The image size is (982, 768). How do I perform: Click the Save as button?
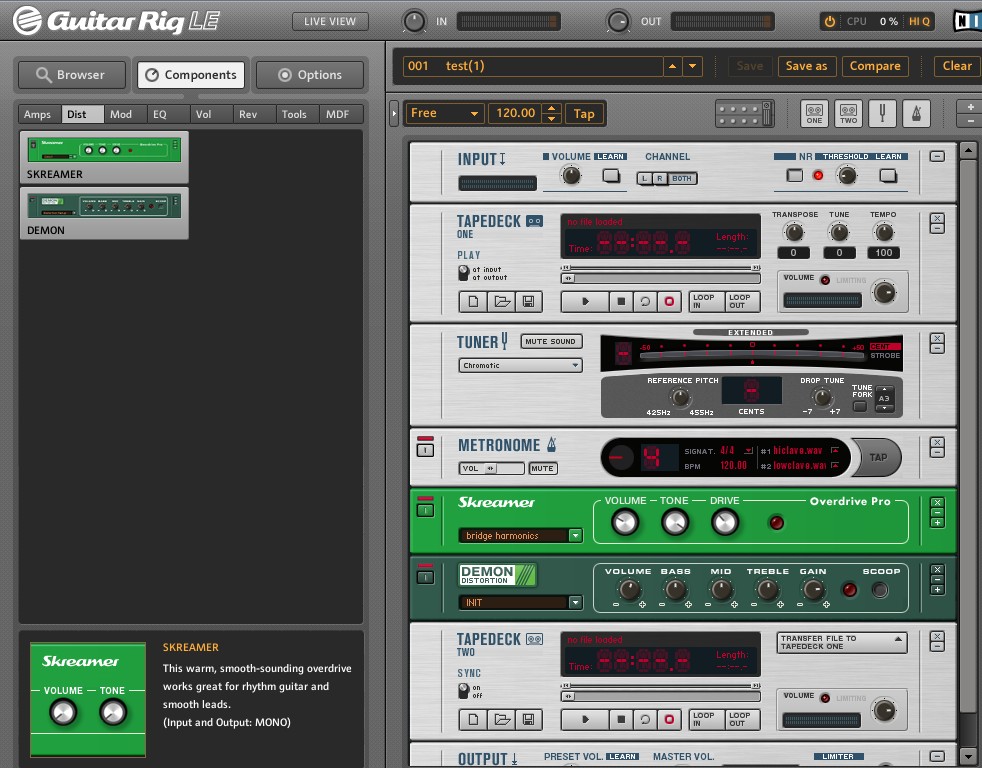(x=807, y=66)
